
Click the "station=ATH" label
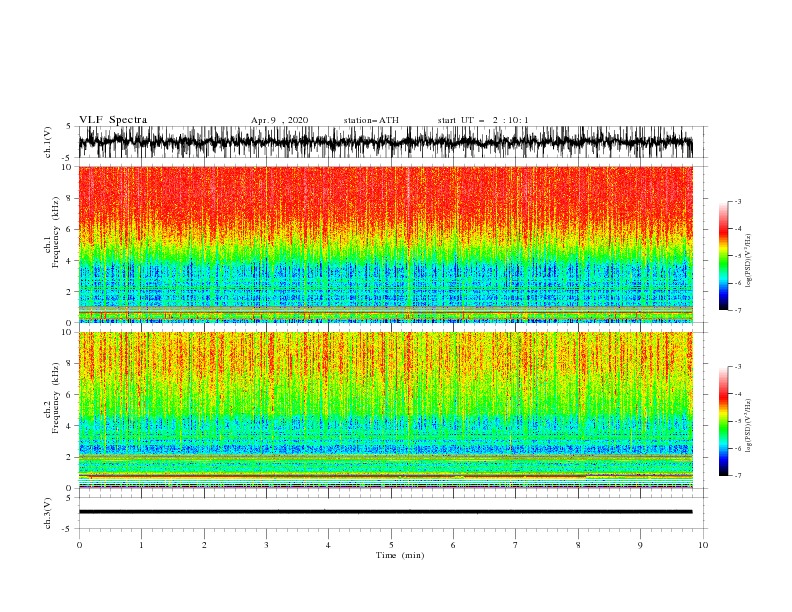point(371,120)
